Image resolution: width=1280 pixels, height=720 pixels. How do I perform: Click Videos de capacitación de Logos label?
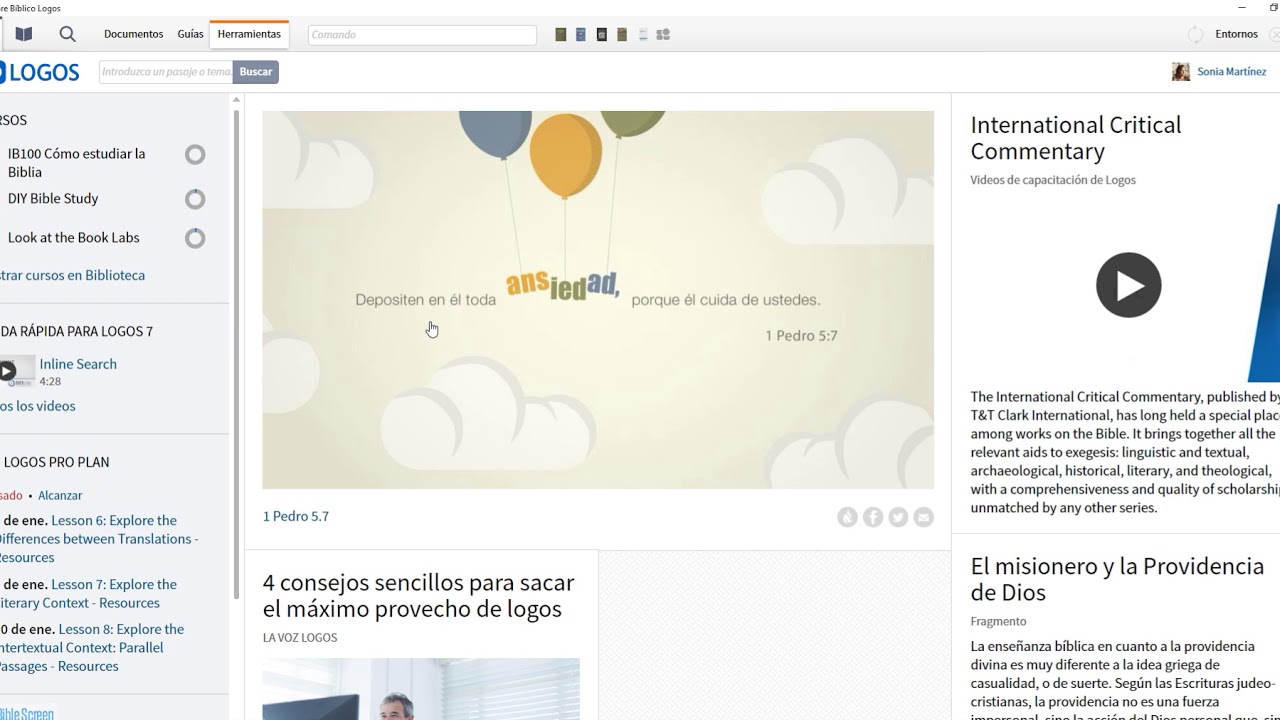tap(1053, 180)
